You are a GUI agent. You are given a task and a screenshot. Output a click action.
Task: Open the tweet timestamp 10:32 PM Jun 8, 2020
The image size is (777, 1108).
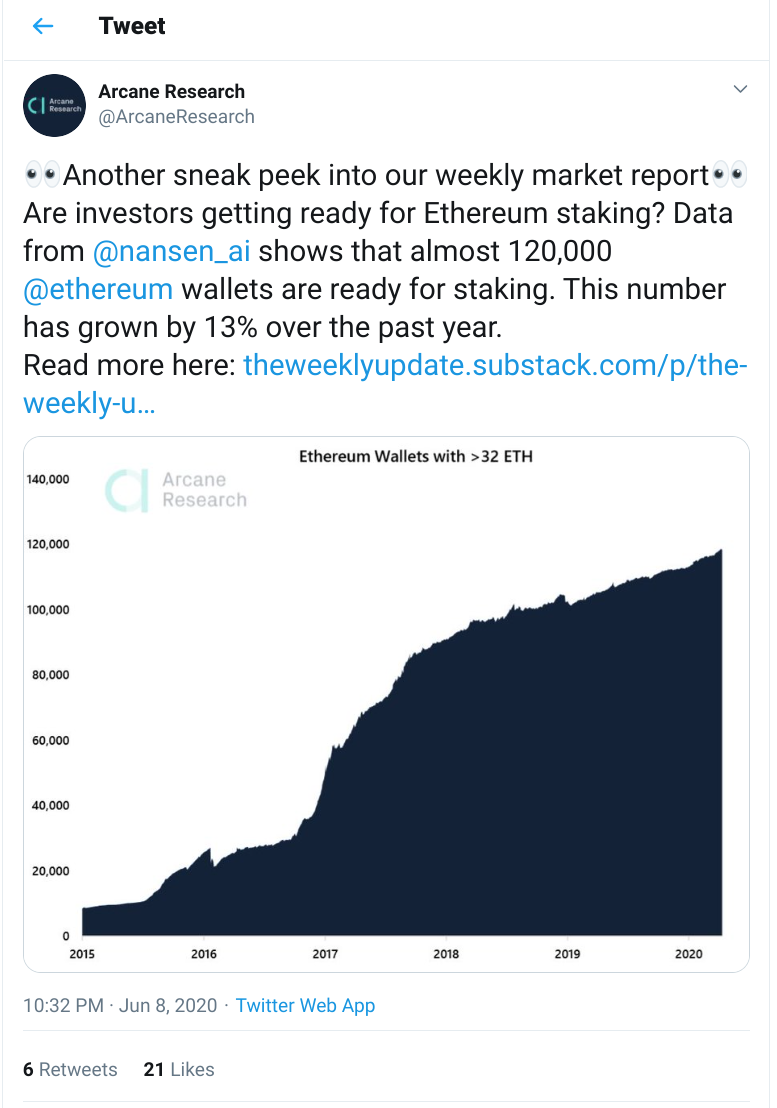point(120,1006)
